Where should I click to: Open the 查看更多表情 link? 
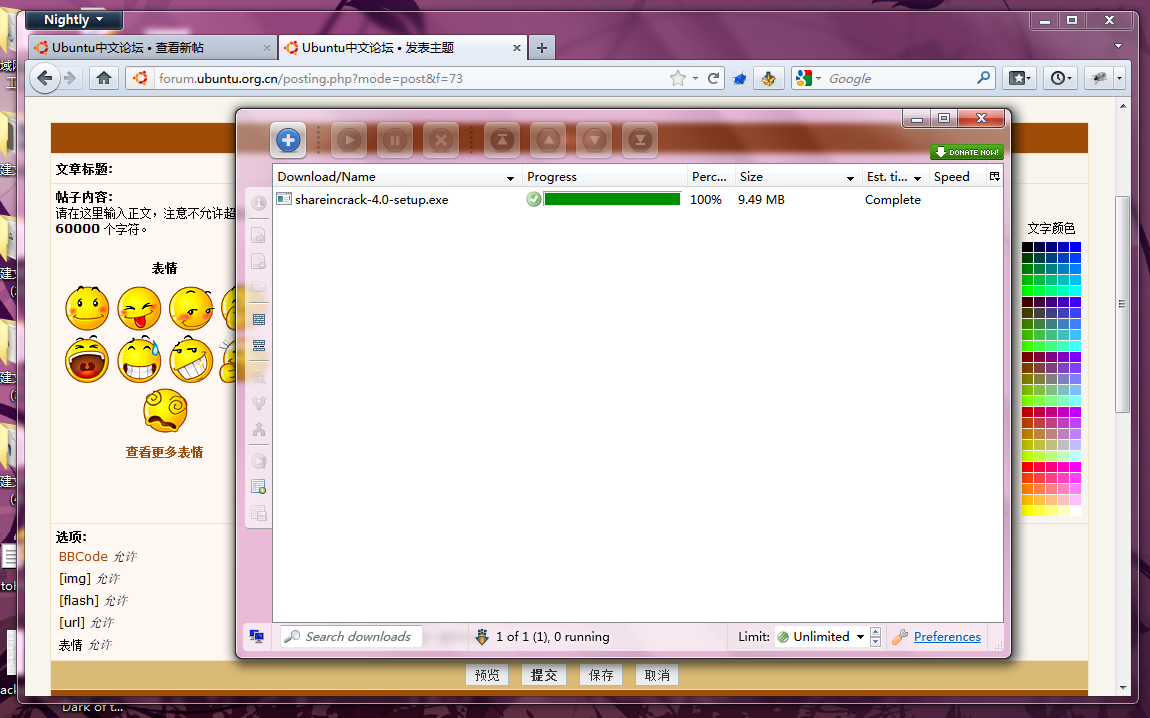[164, 453]
